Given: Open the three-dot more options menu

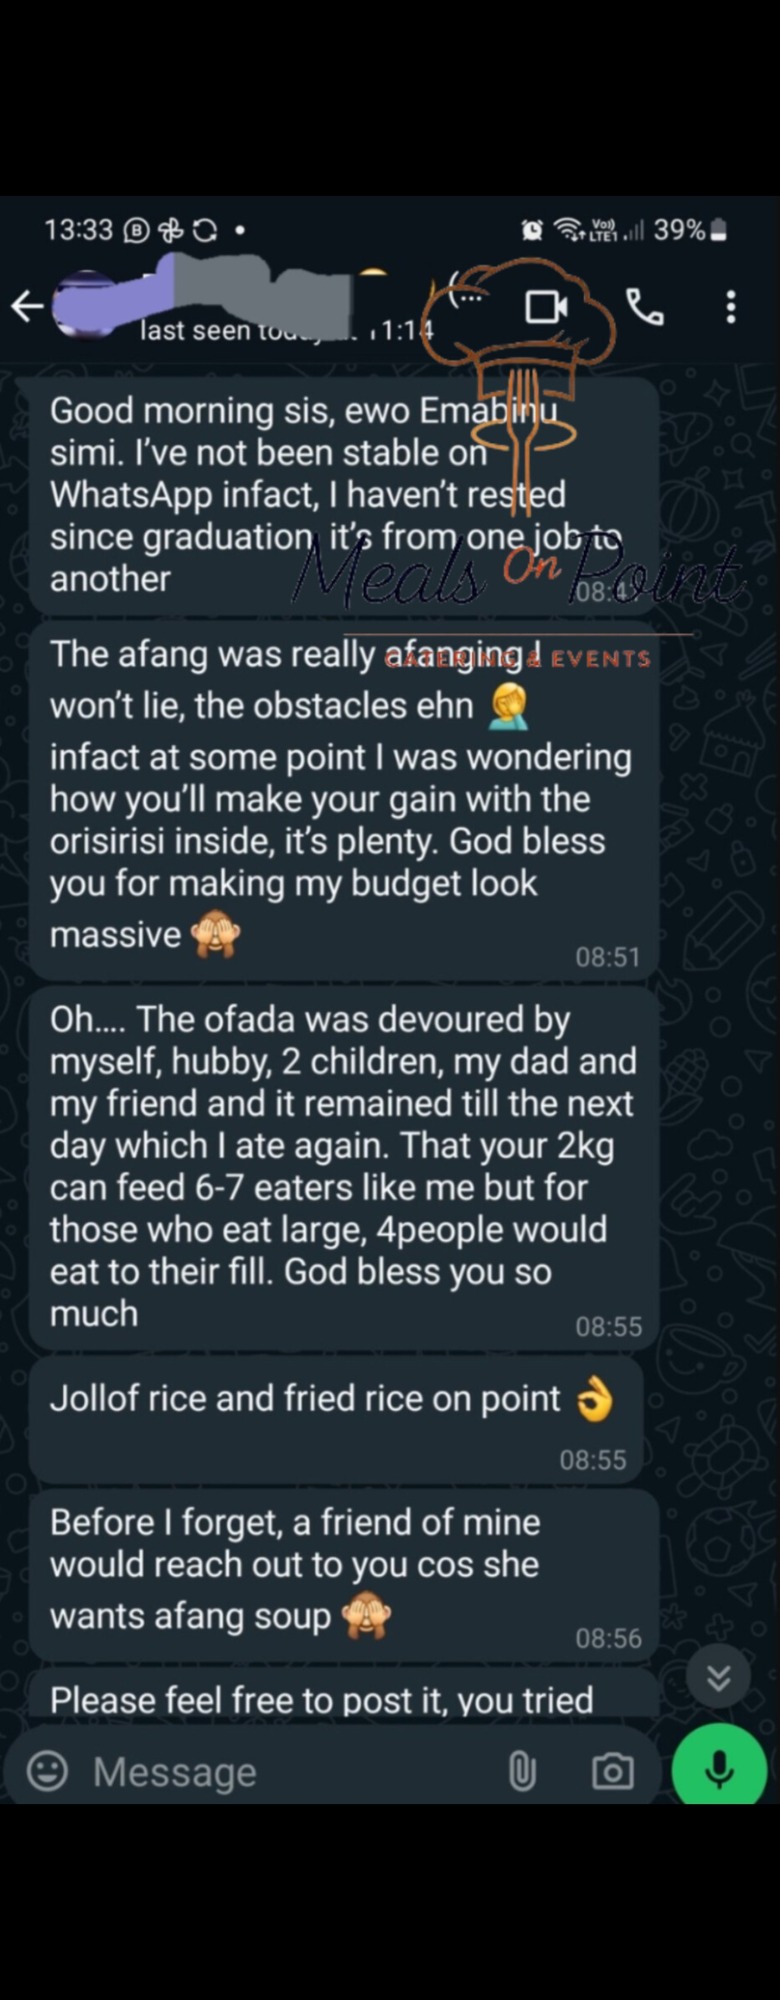Looking at the screenshot, I should pyautogui.click(x=731, y=307).
